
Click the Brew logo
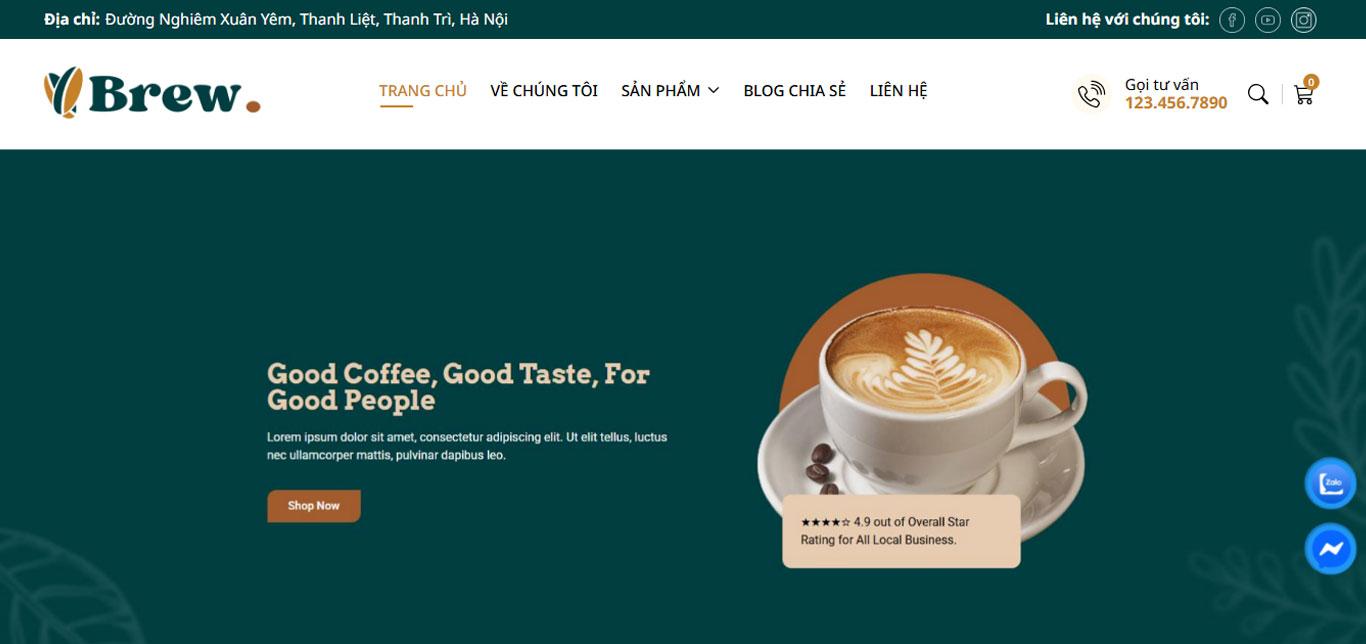[x=152, y=93]
